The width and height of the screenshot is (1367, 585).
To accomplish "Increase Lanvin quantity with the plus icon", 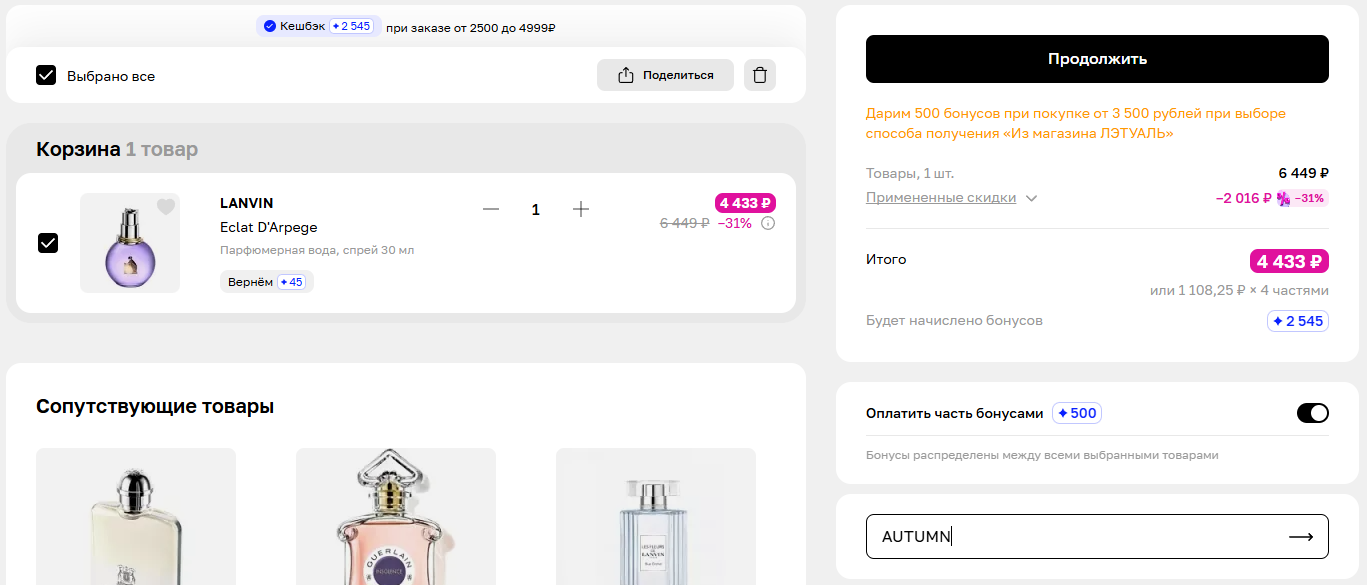I will (x=581, y=209).
